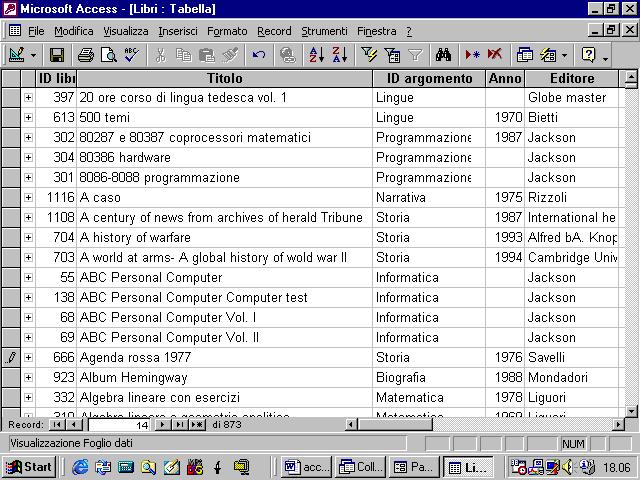The height and width of the screenshot is (480, 640).
Task: Click the Design View toolbar icon
Action: coord(17,55)
